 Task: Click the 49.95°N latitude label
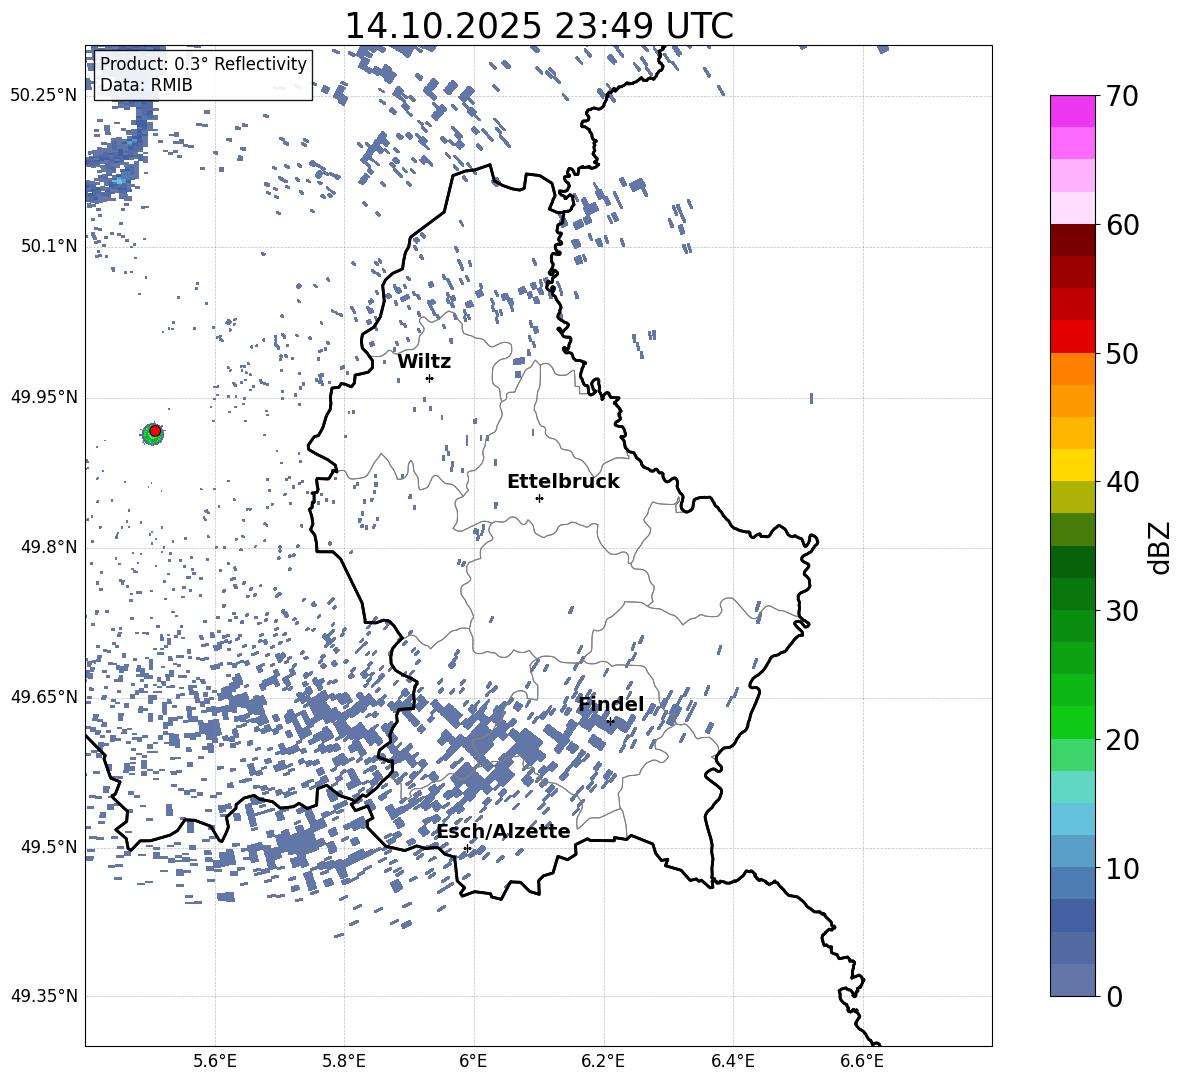(x=44, y=397)
